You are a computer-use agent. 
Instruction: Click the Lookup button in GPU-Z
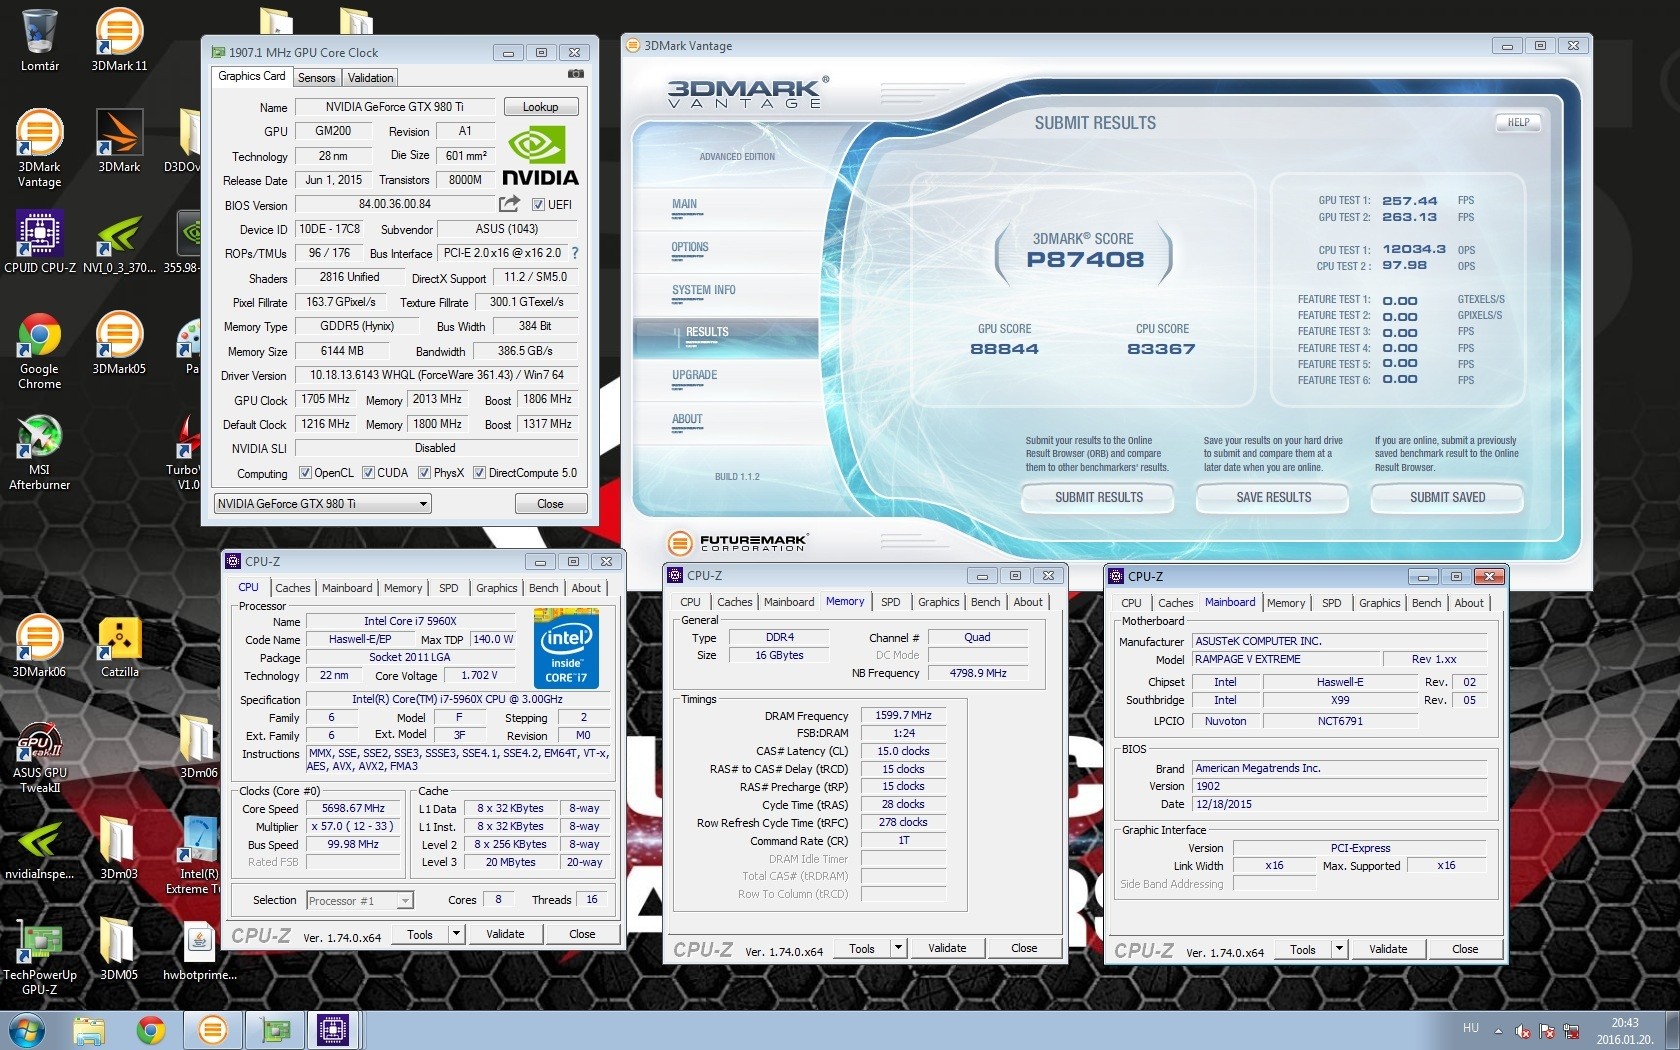(540, 107)
